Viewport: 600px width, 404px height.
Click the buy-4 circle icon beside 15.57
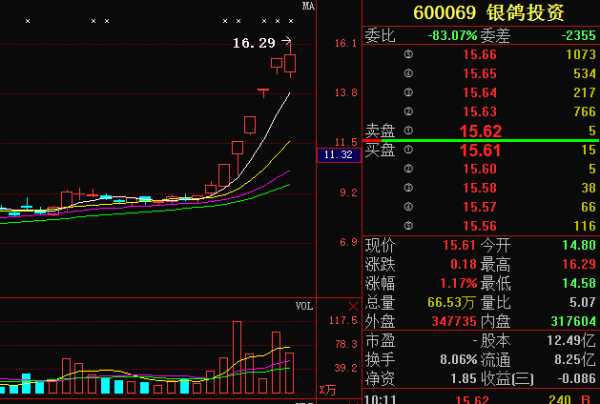[408, 207]
